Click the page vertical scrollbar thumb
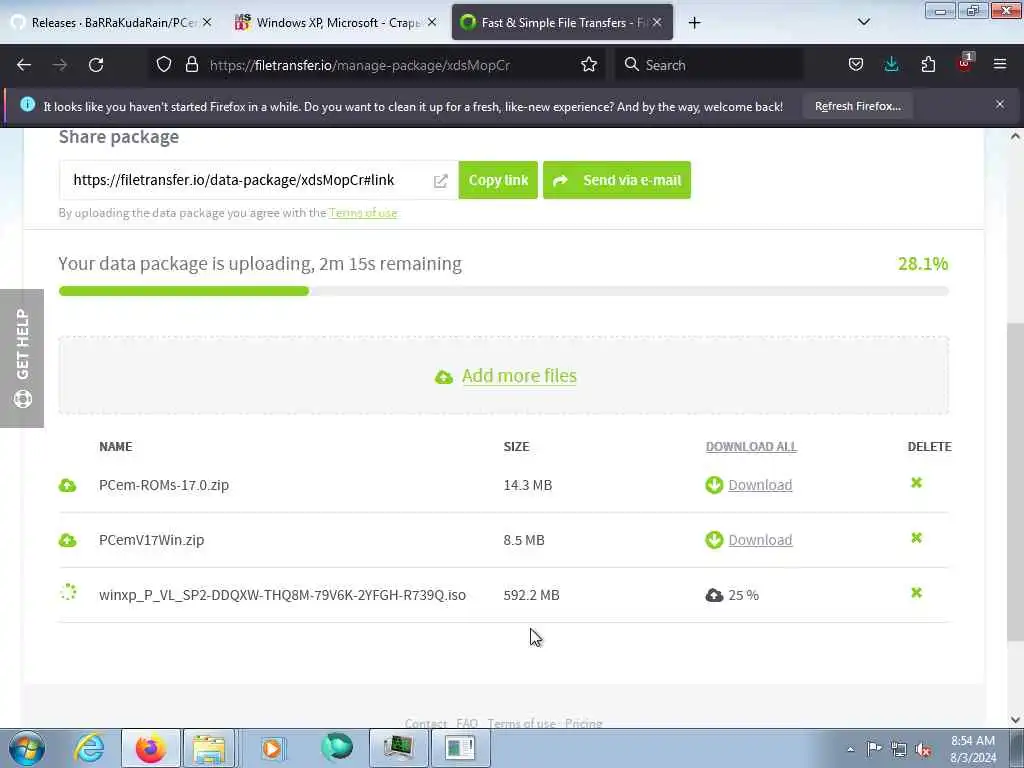The width and height of the screenshot is (1024, 768). click(1015, 482)
